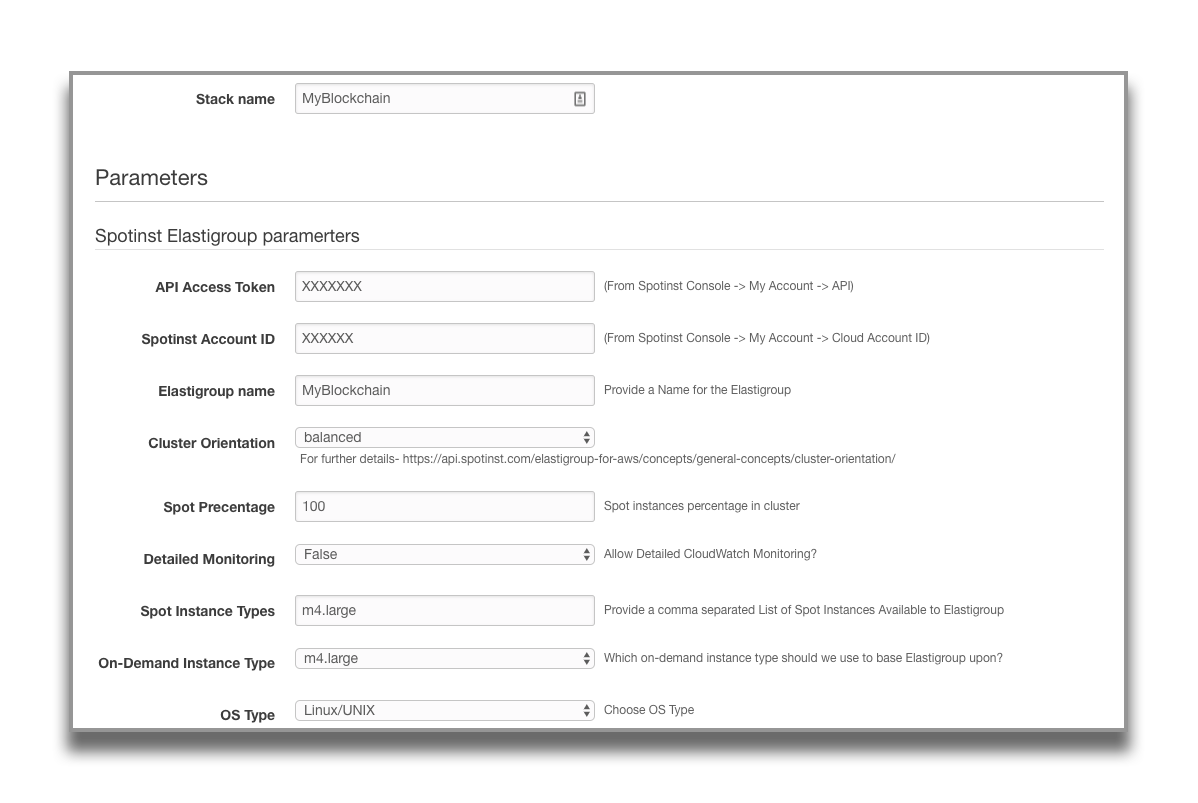Click the Spot instances percentage help text

701,506
